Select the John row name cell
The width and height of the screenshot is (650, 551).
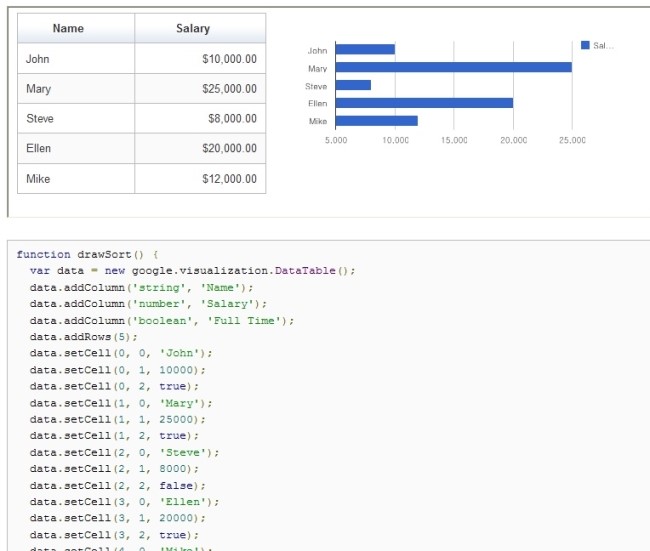pyautogui.click(x=76, y=59)
